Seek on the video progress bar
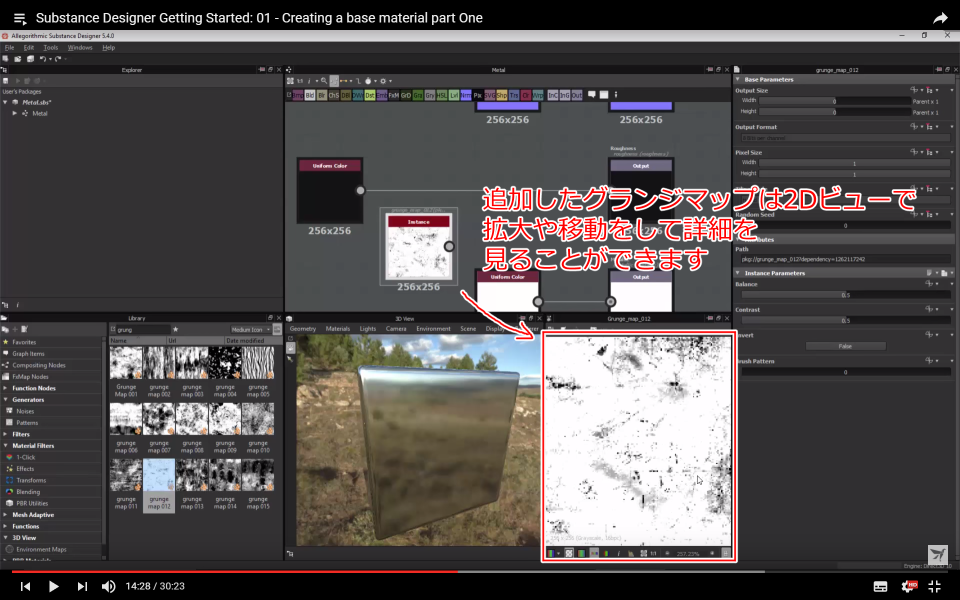This screenshot has width=960, height=600. (x=480, y=572)
